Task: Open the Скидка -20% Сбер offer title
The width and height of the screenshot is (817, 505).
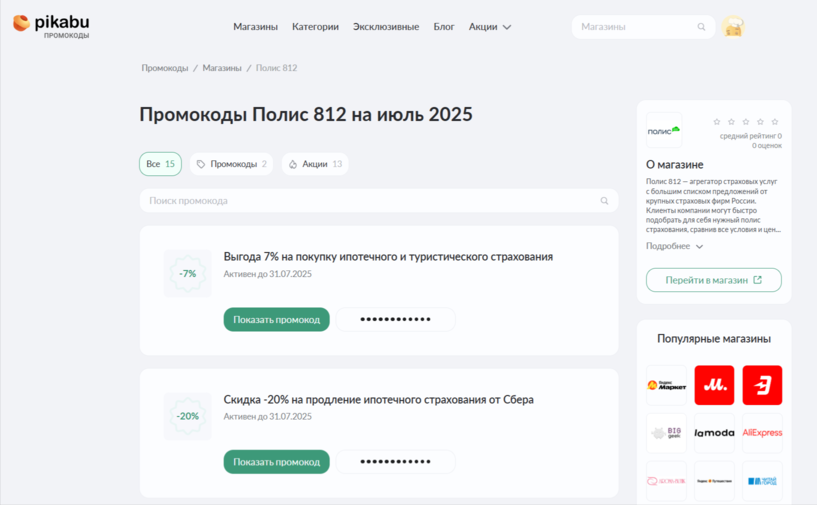Action: [x=378, y=399]
